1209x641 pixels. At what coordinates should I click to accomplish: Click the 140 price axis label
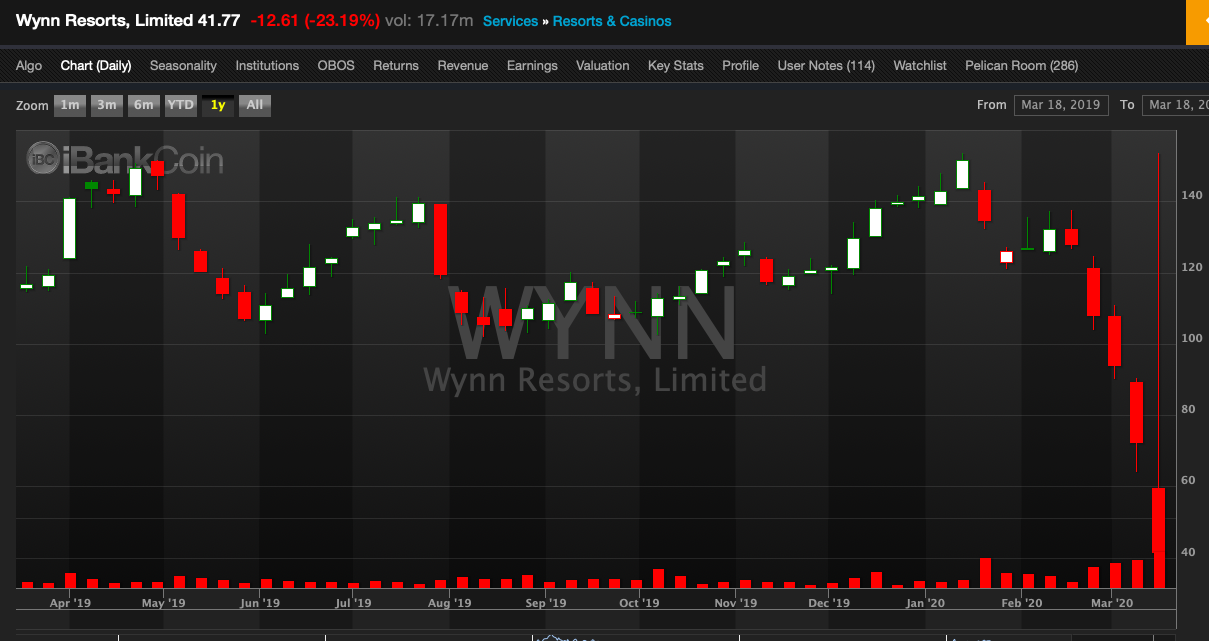(1191, 196)
